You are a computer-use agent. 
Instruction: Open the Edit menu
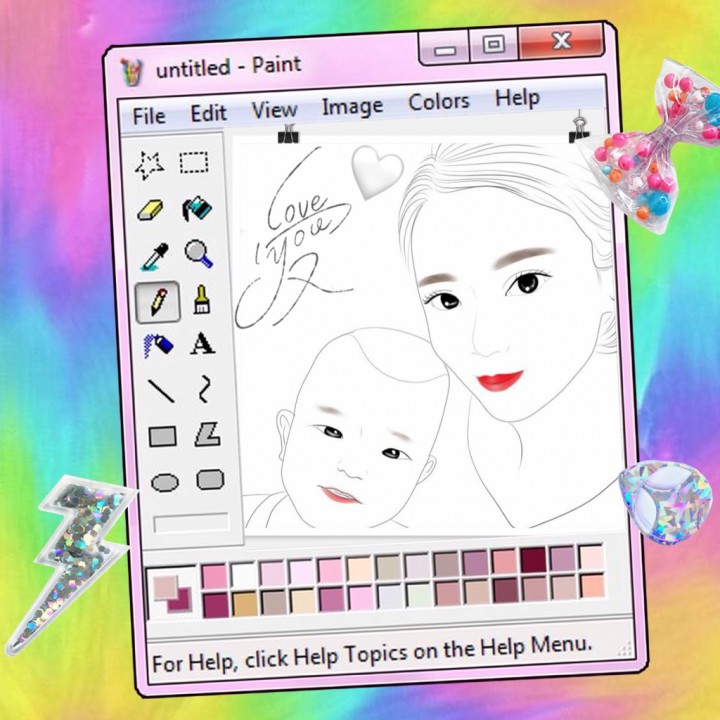tap(208, 113)
